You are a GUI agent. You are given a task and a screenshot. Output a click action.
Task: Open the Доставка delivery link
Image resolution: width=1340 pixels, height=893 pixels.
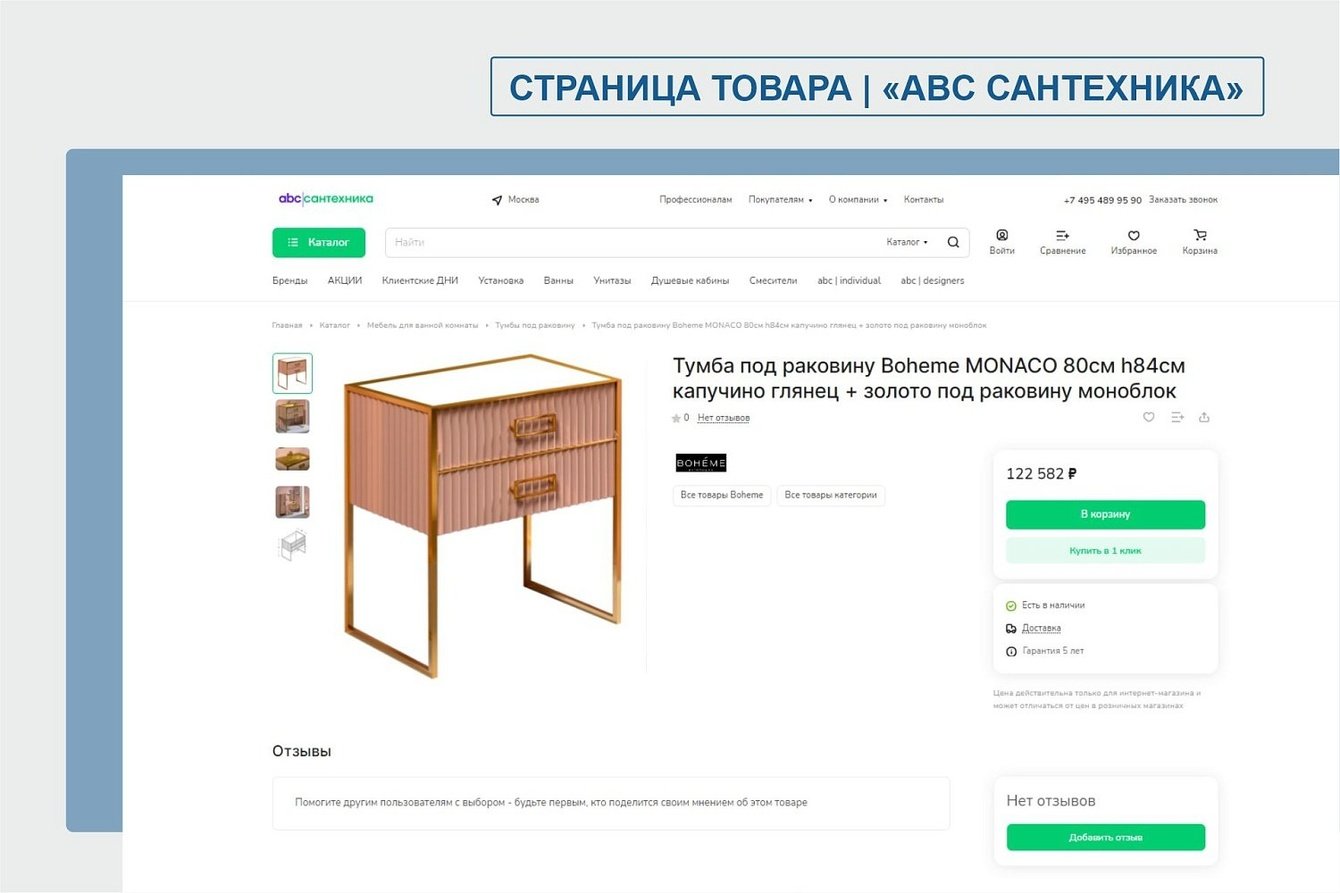click(1041, 628)
